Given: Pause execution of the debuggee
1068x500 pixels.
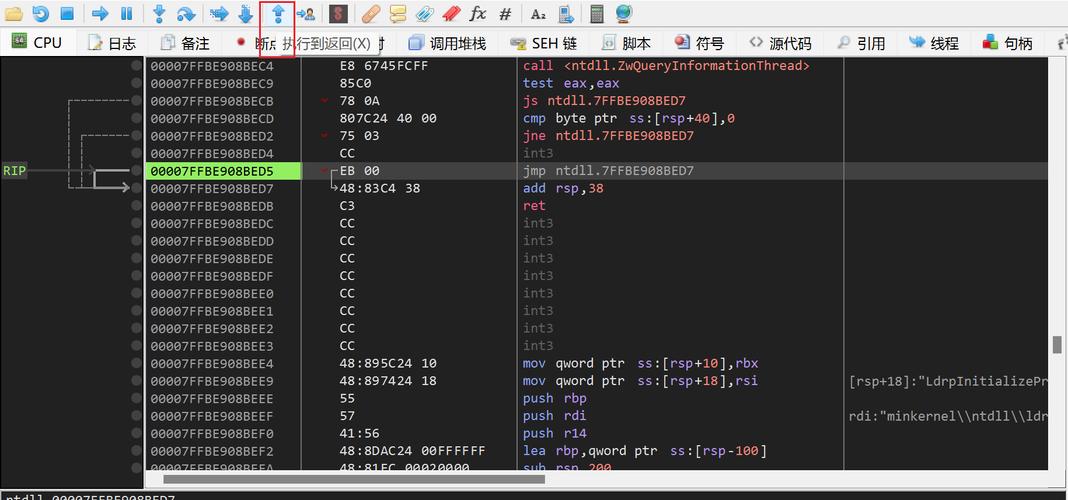Looking at the screenshot, I should pos(126,14).
